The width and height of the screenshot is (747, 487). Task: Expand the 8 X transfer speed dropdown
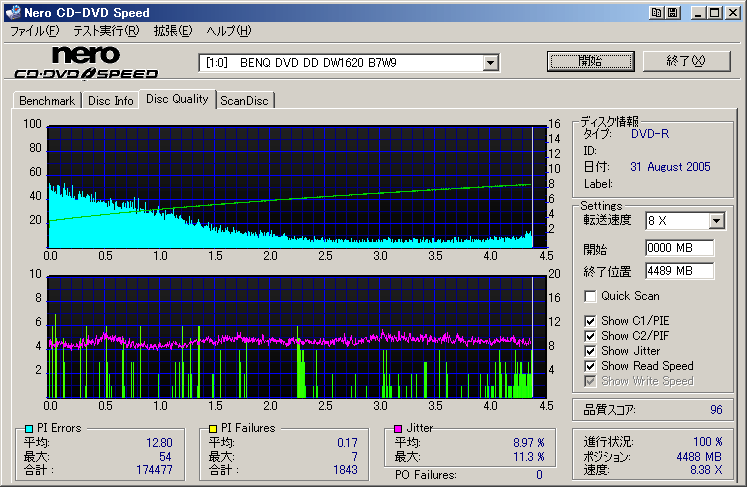click(x=717, y=221)
